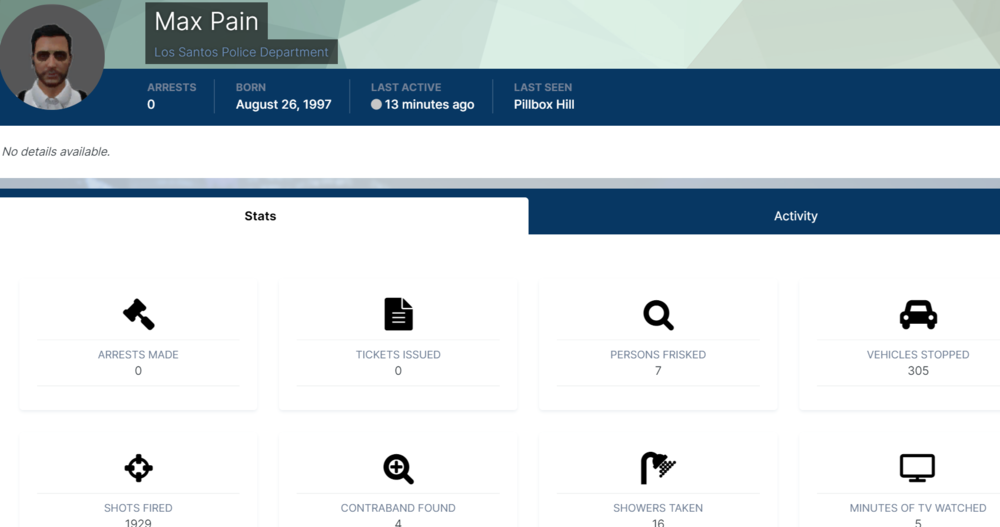Click the magnifying glass icon above Persons Frisked

pos(658,315)
